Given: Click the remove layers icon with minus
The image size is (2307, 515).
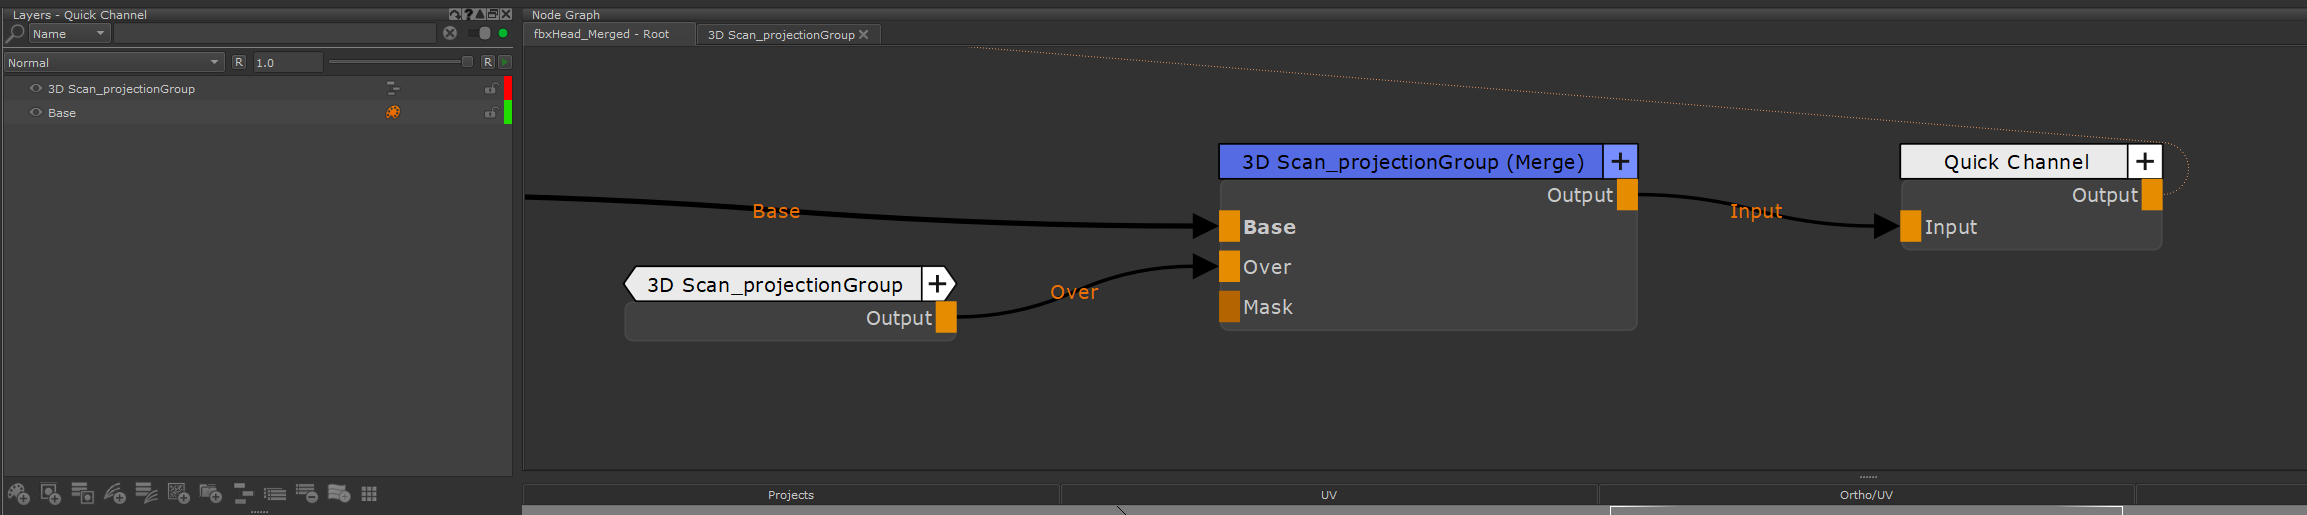Looking at the screenshot, I should 307,493.
